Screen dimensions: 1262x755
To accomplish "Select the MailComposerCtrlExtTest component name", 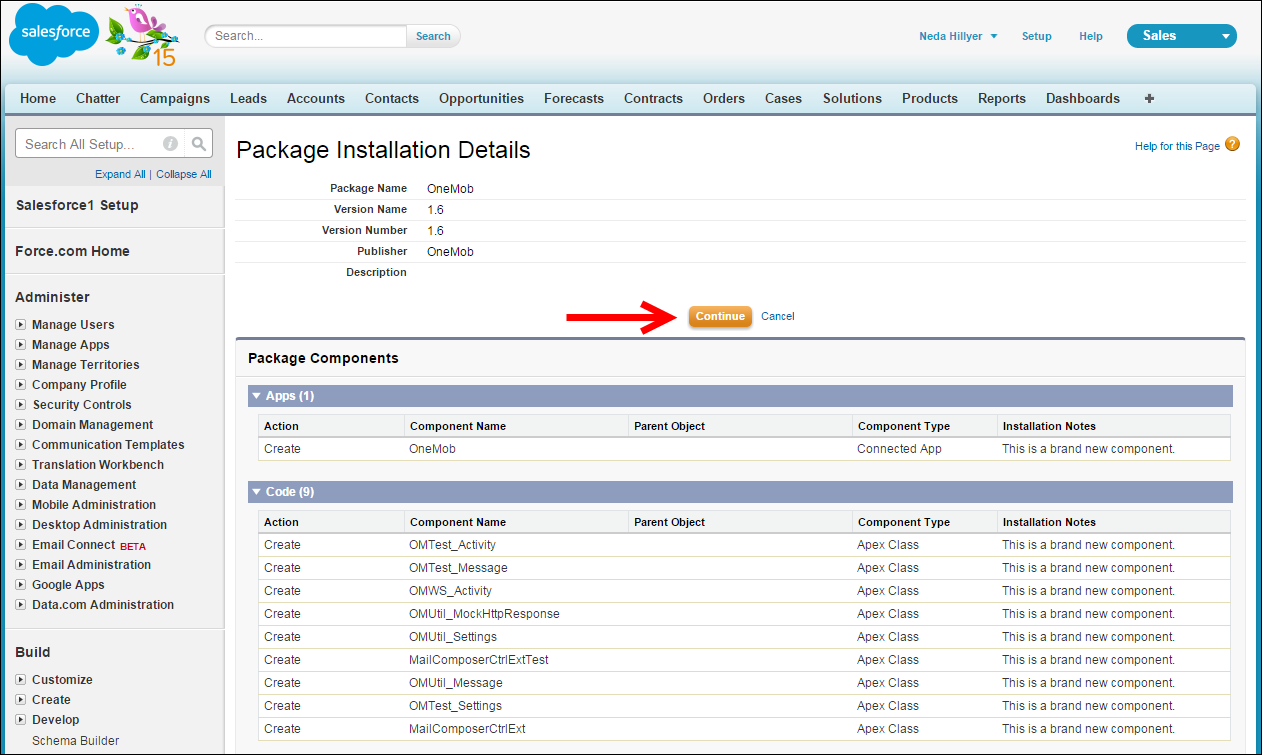I will click(x=478, y=660).
